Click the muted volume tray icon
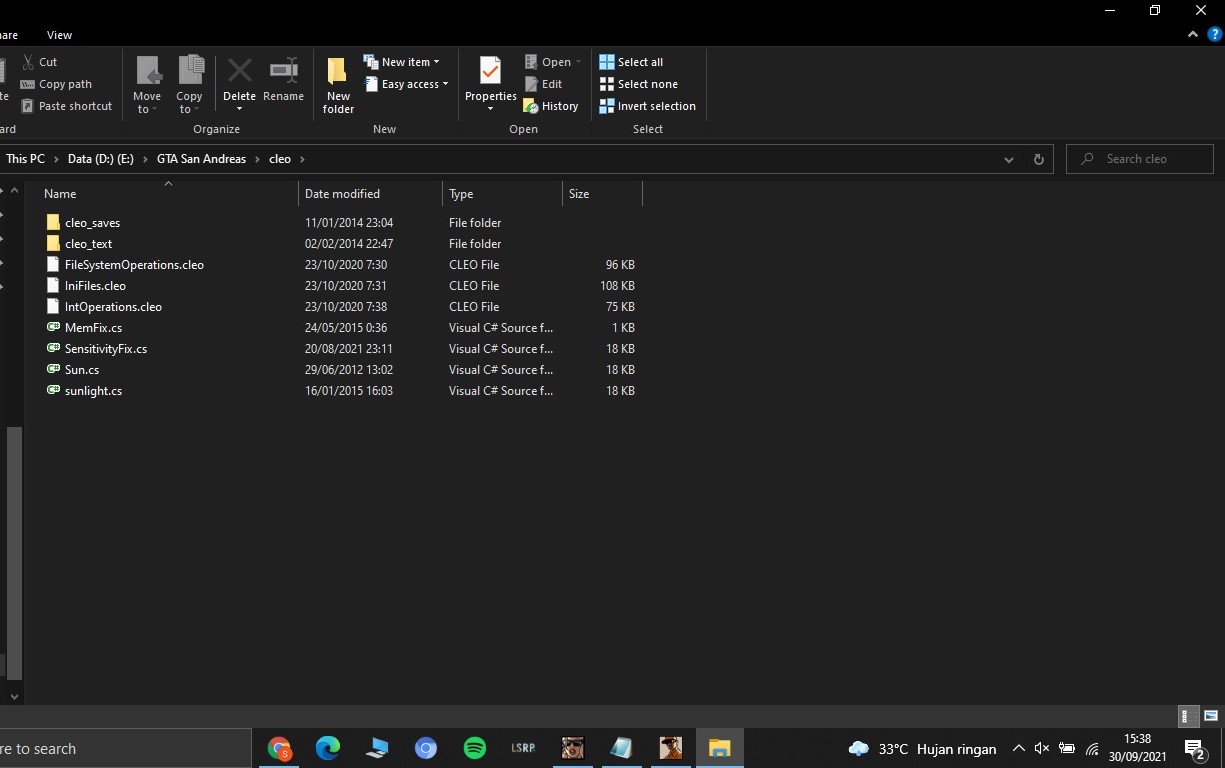The image size is (1225, 768). [1042, 749]
